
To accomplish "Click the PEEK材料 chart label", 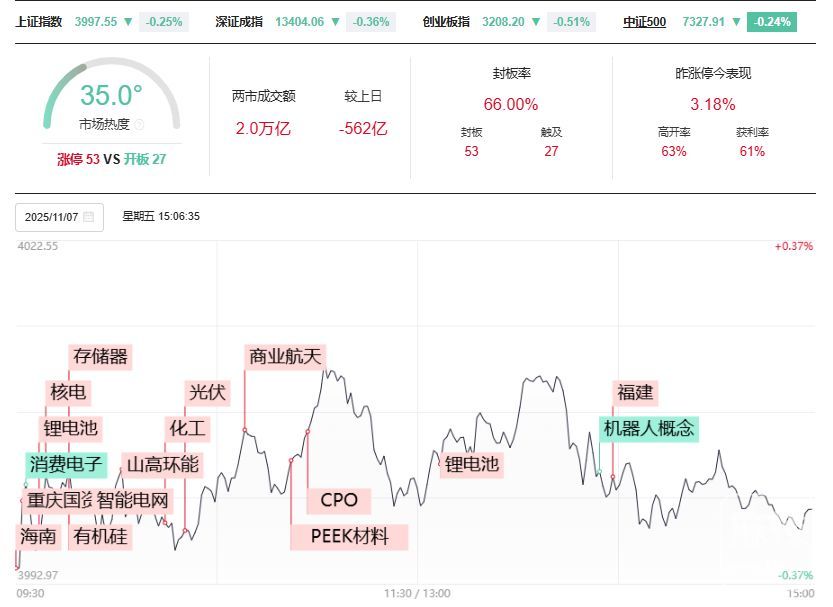I will (x=349, y=536).
